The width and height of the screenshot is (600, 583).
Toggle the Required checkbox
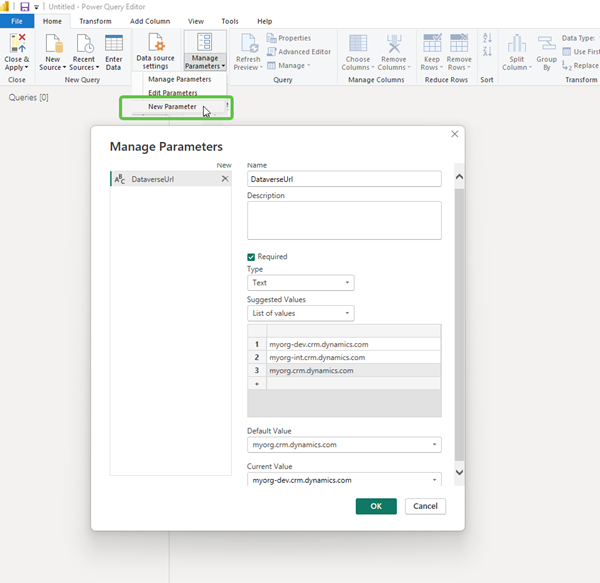pos(251,257)
